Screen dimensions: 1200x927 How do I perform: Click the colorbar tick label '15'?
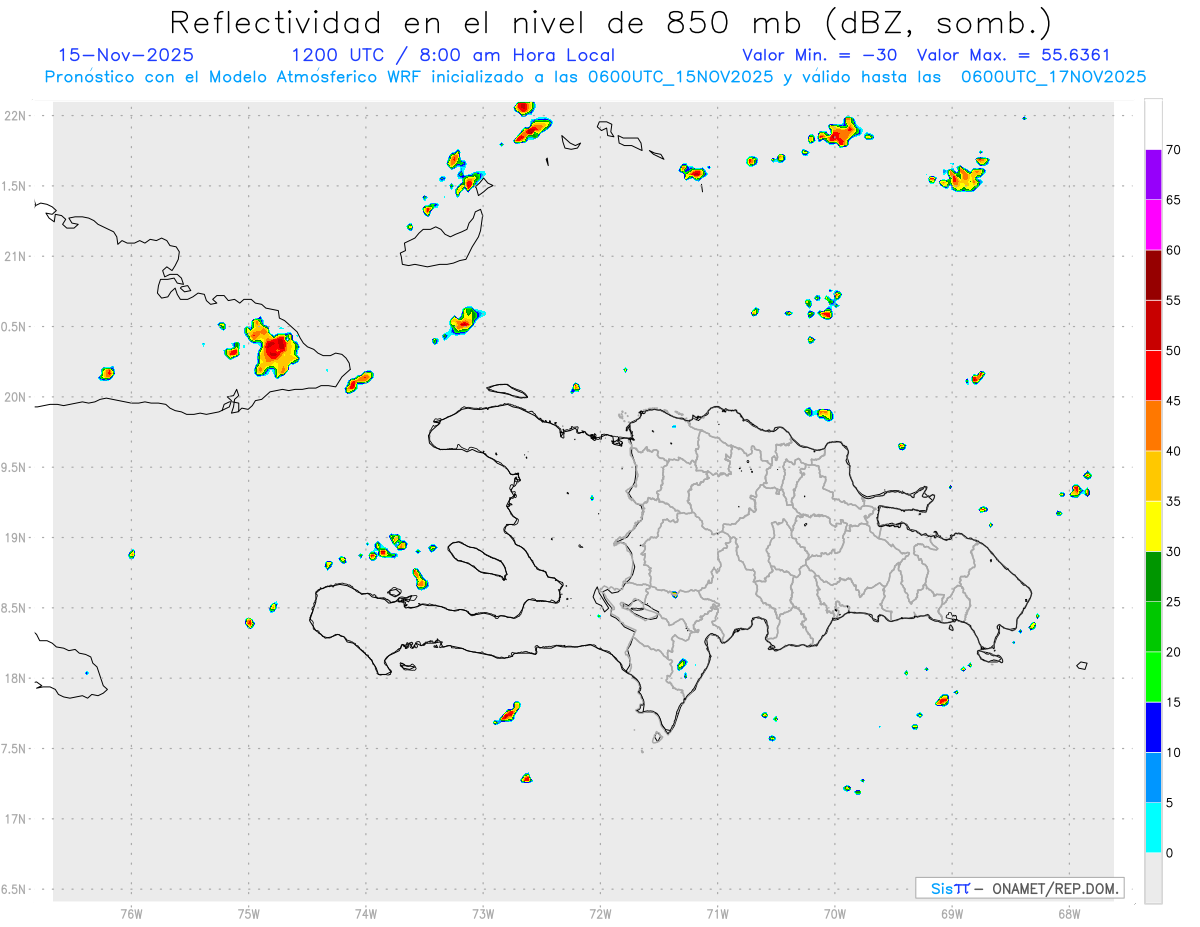[x=1174, y=702]
